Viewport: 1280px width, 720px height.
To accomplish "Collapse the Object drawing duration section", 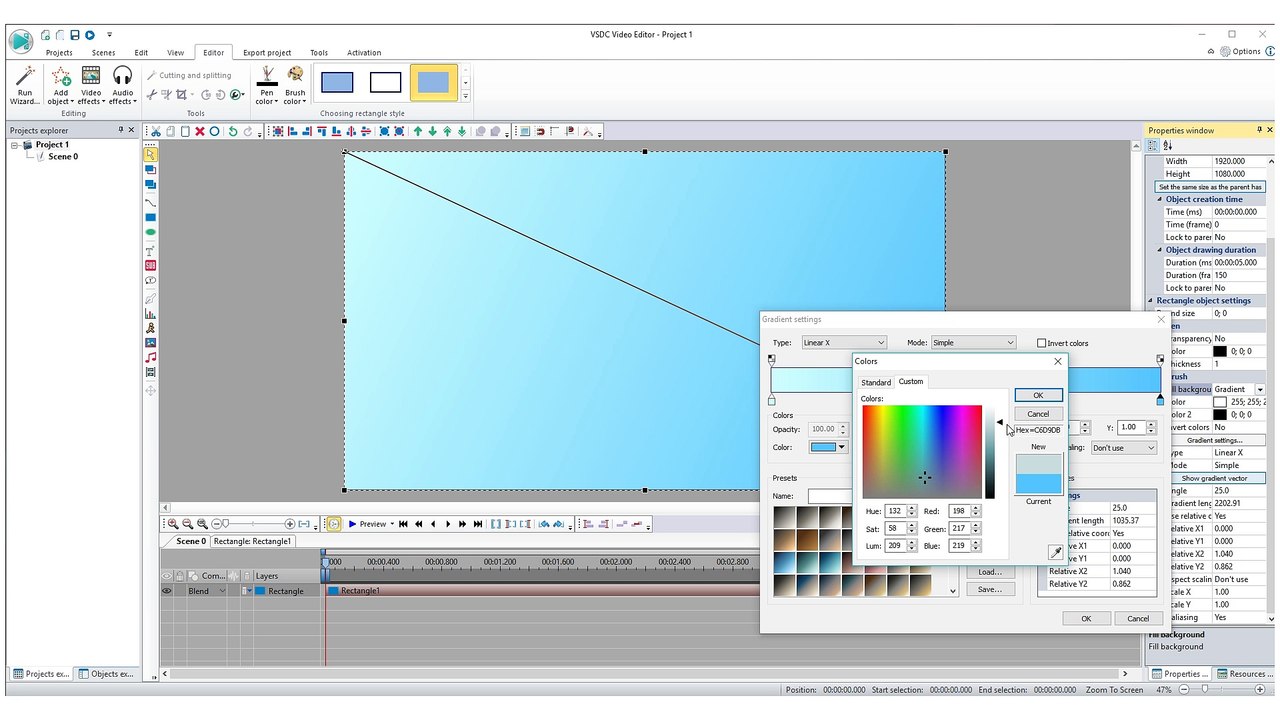I will pos(1160,250).
